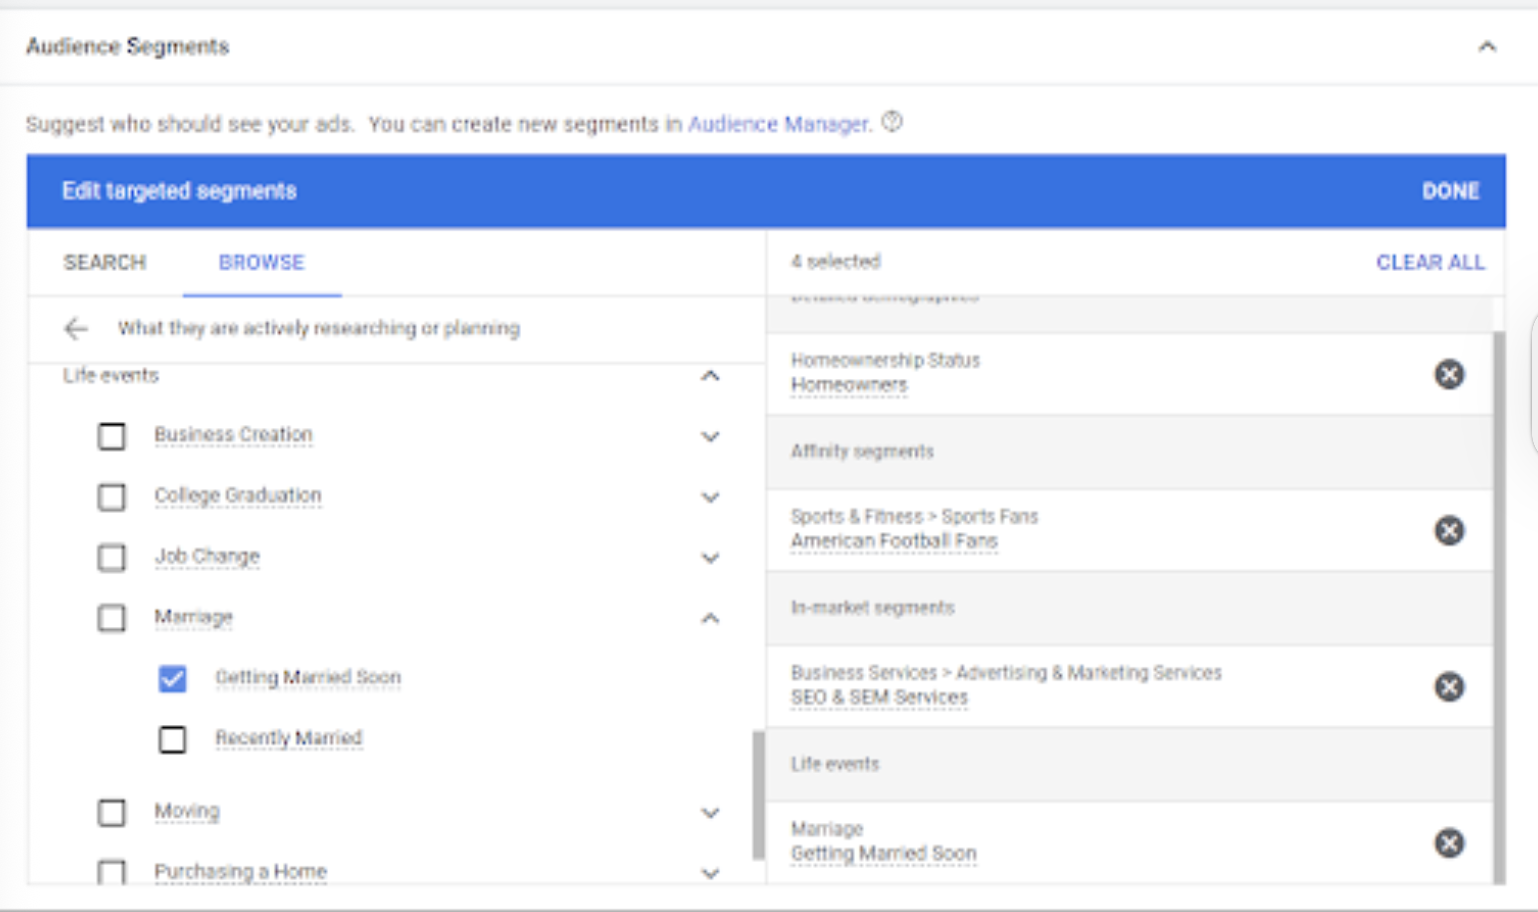Enable the Business Creation checkbox
Screen dimensions: 1538x912
coord(112,436)
